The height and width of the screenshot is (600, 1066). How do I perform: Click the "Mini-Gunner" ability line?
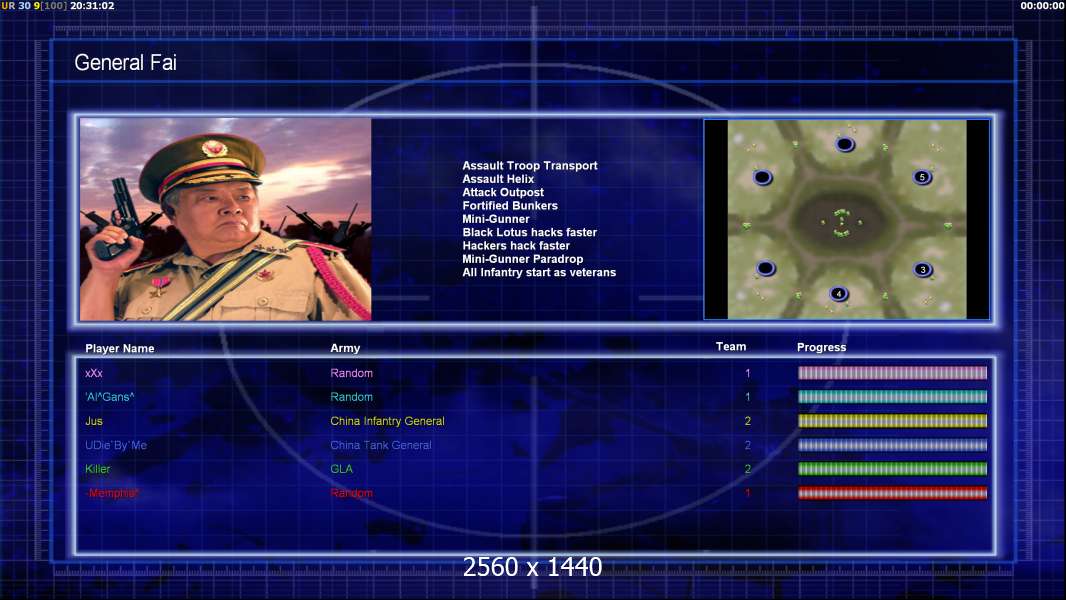coord(496,219)
